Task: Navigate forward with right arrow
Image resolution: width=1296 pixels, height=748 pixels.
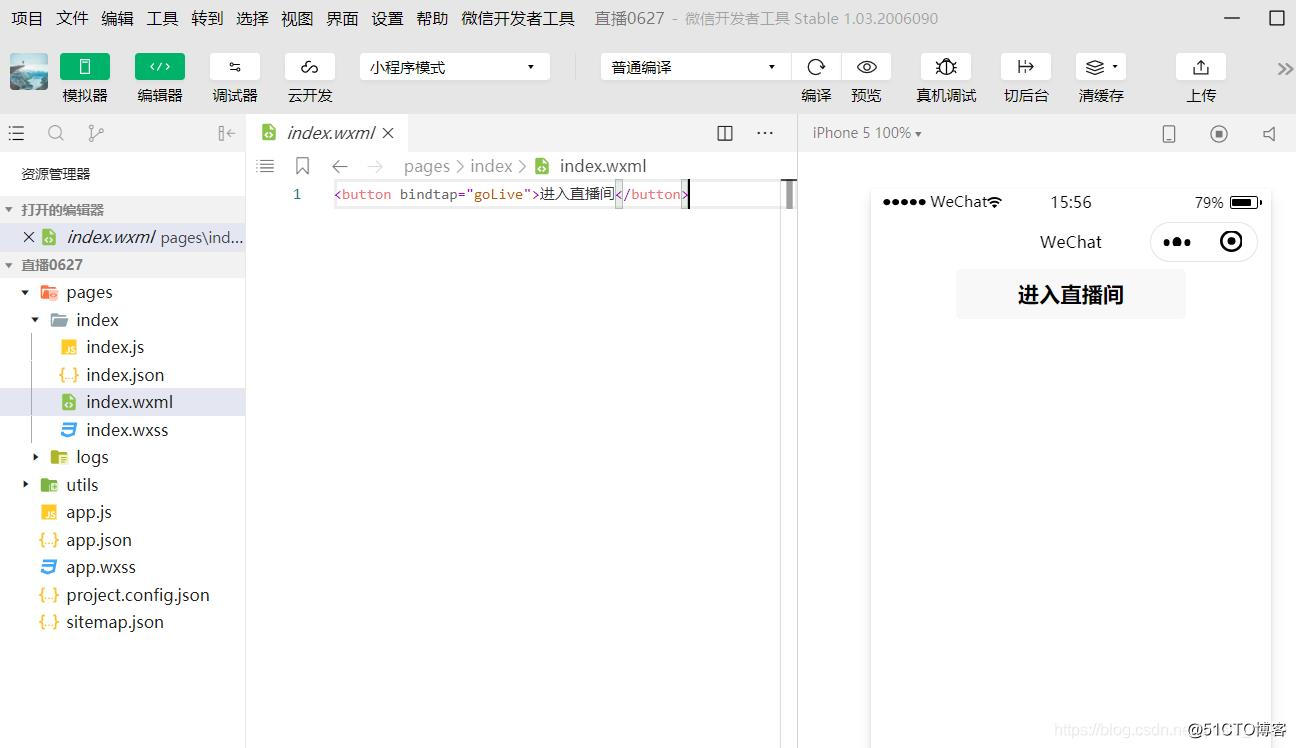Action: [375, 166]
